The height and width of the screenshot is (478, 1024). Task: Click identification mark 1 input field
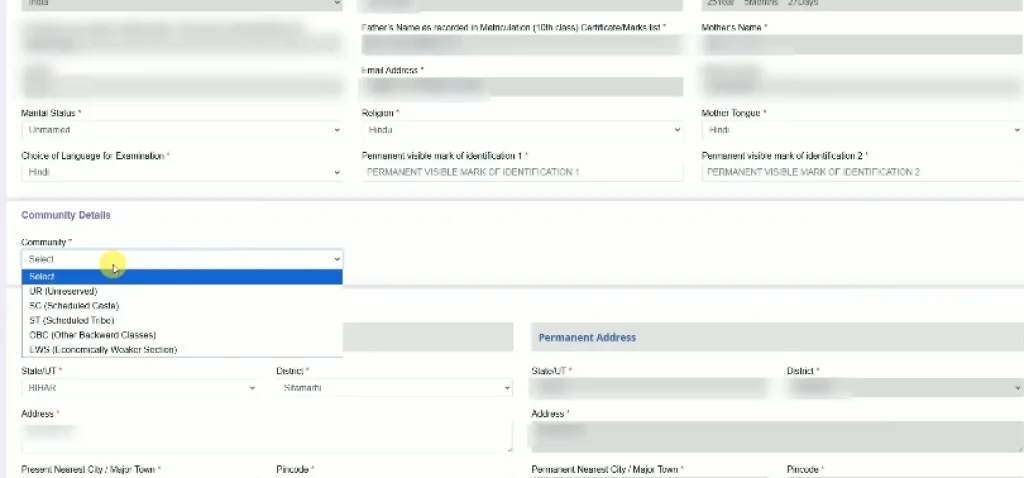[x=522, y=172]
